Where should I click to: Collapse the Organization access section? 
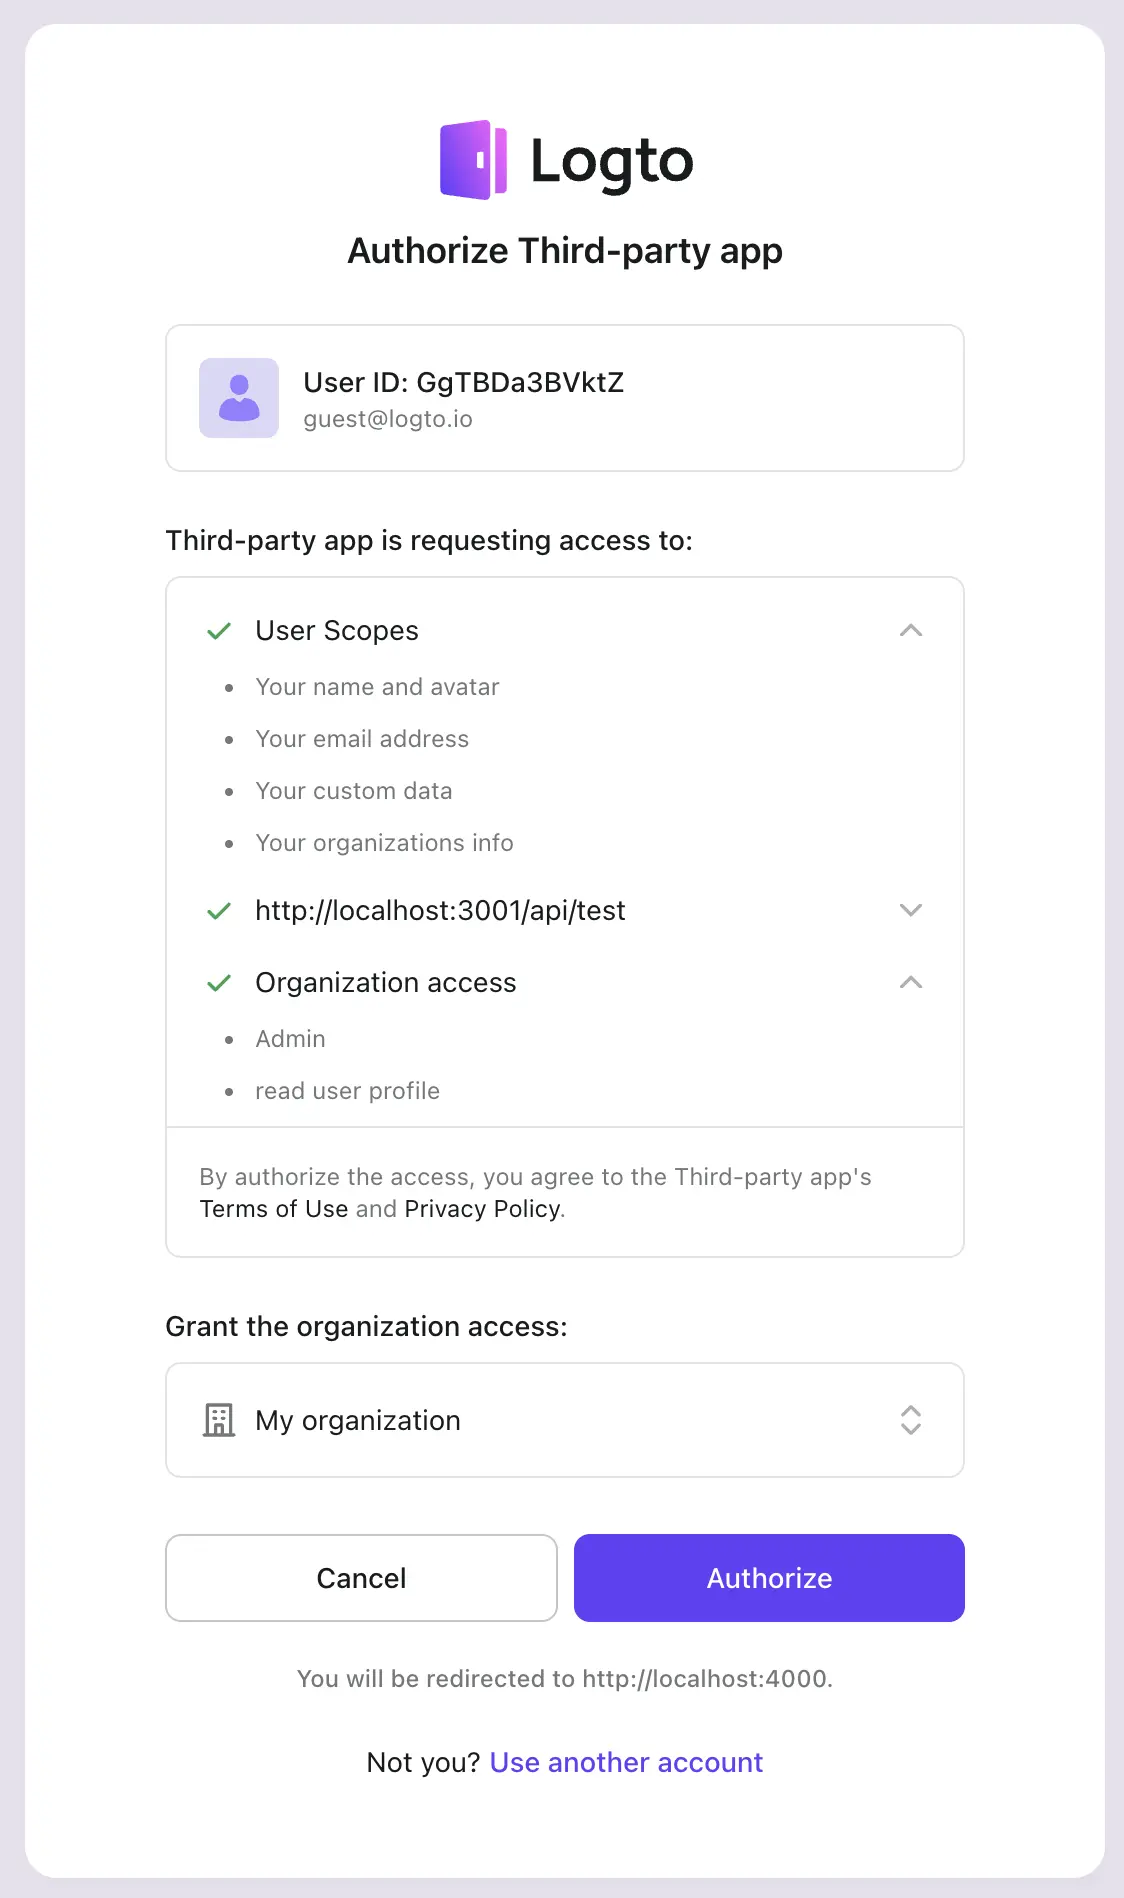pos(911,983)
